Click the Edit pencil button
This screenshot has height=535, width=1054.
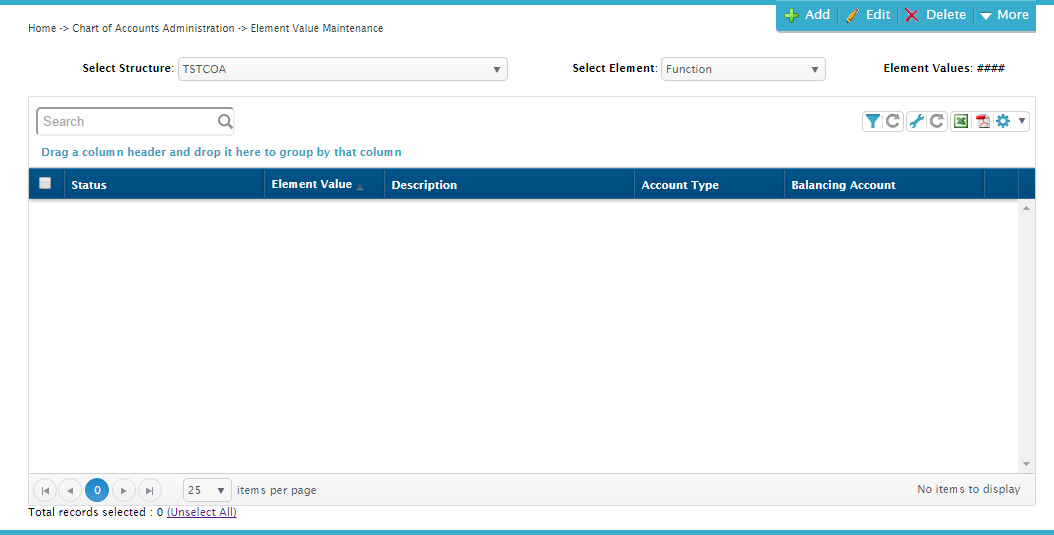point(868,15)
